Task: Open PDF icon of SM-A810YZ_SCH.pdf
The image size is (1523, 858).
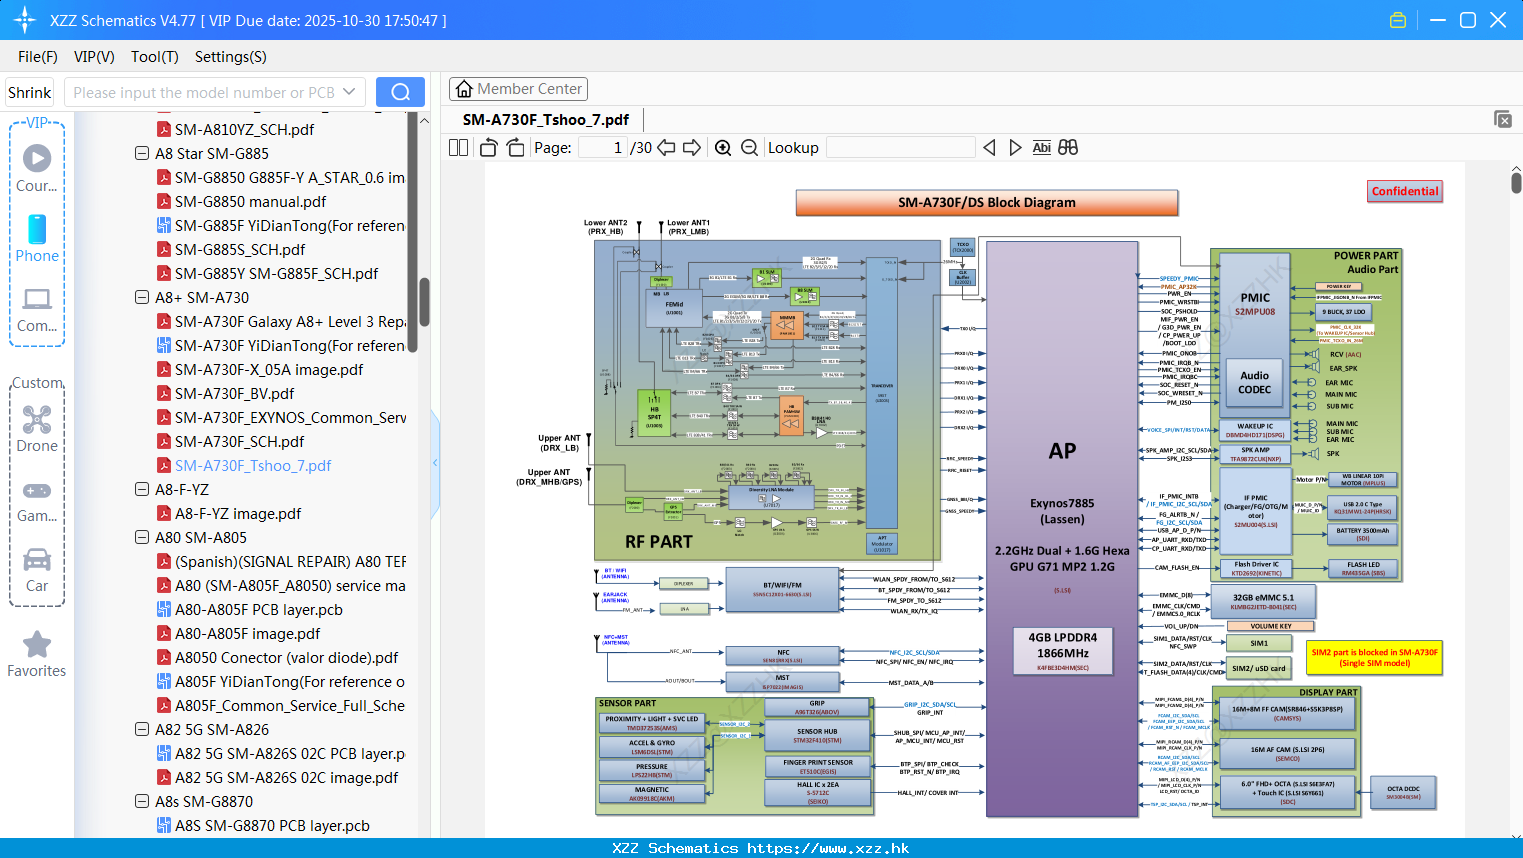Action: coord(164,129)
